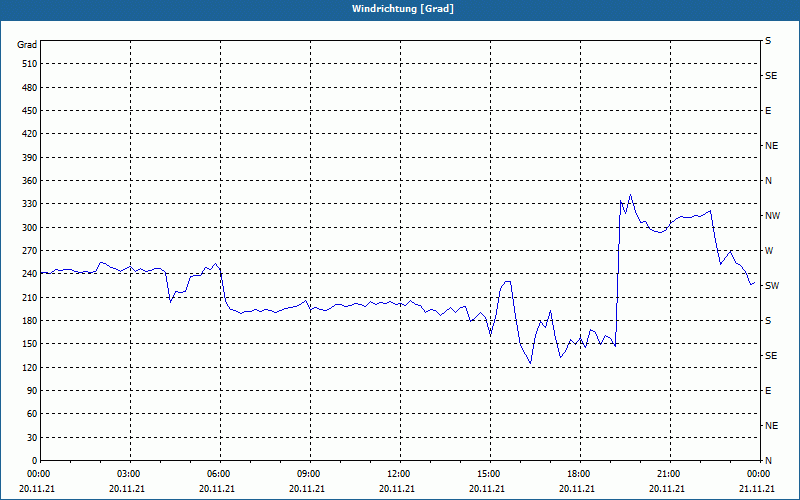Select the 20.11.21 date under 06:00
This screenshot has height=500, width=800.
click(x=217, y=488)
